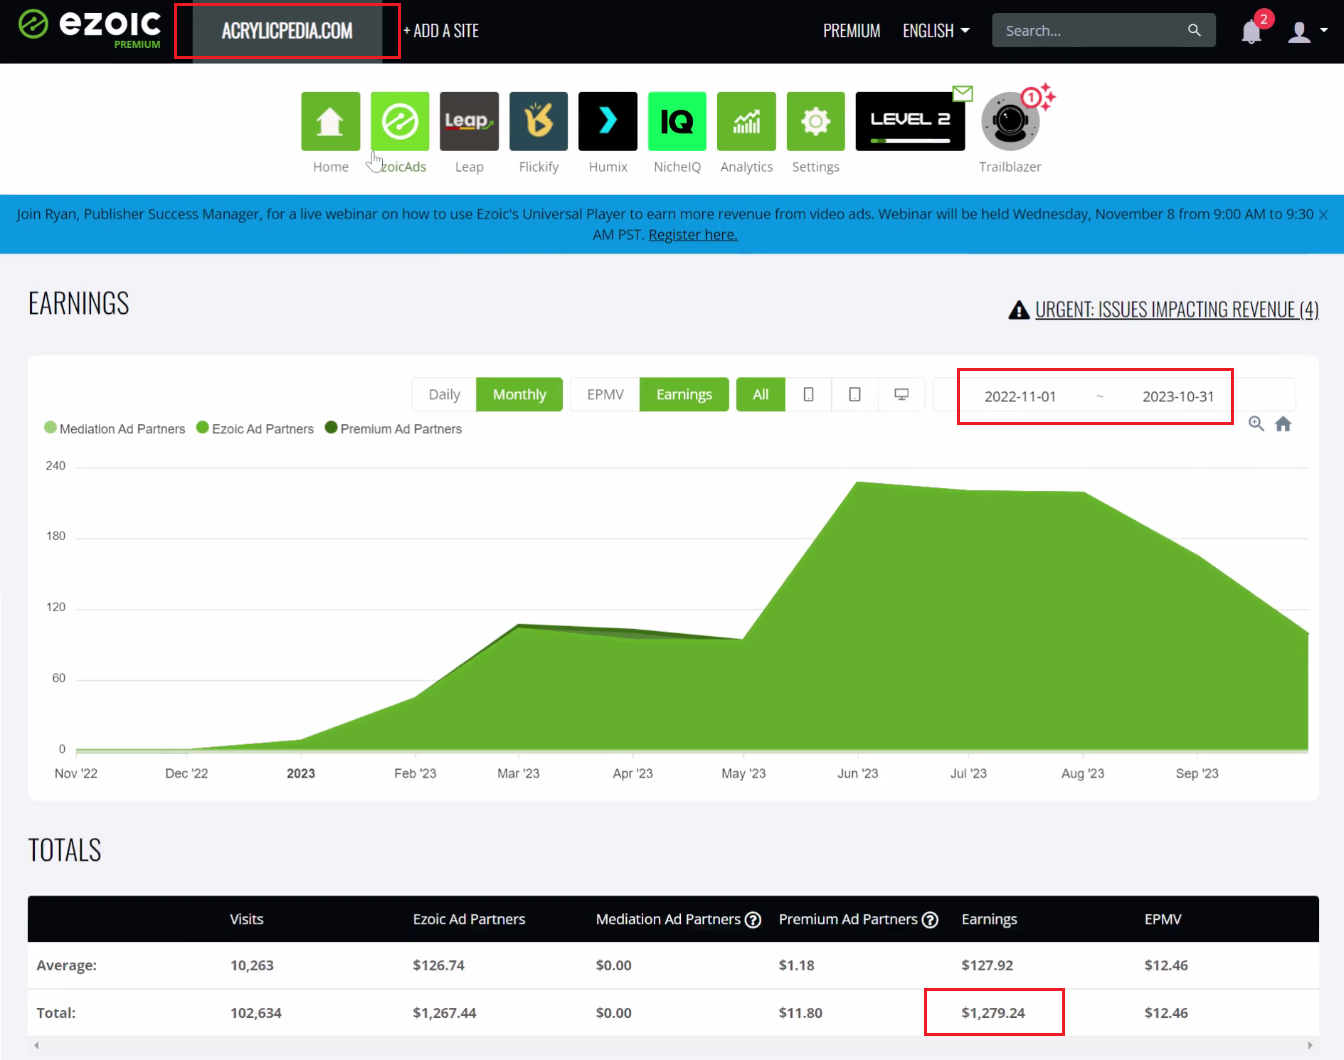
Task: Open the Humix app icon
Action: [608, 121]
